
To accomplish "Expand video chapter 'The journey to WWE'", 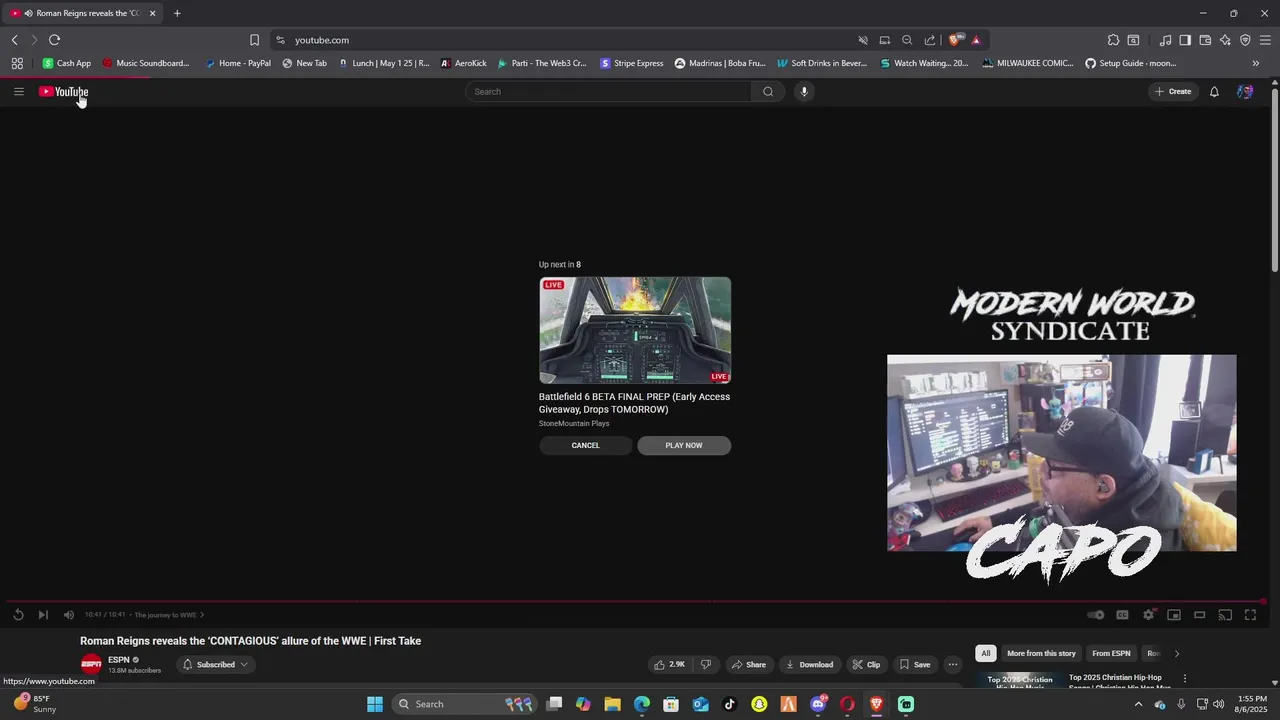I will tap(169, 615).
